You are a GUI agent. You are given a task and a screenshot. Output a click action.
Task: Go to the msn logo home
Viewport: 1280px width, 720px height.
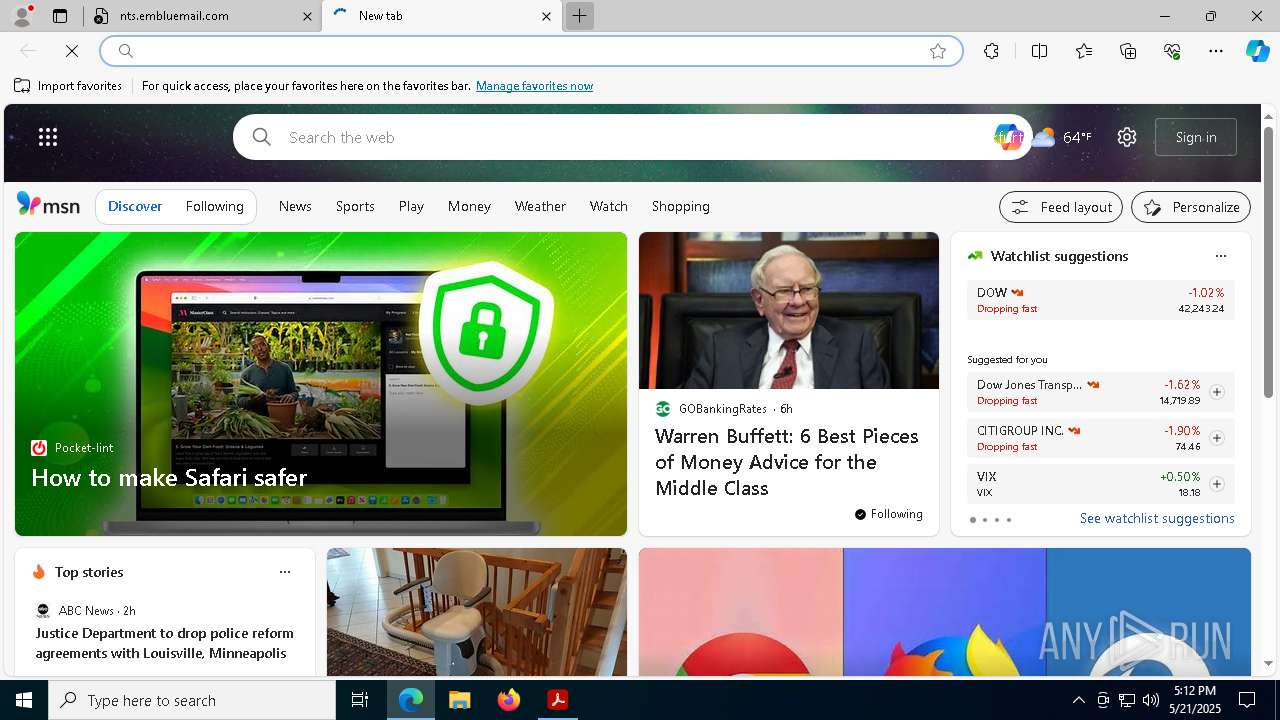click(x=48, y=205)
